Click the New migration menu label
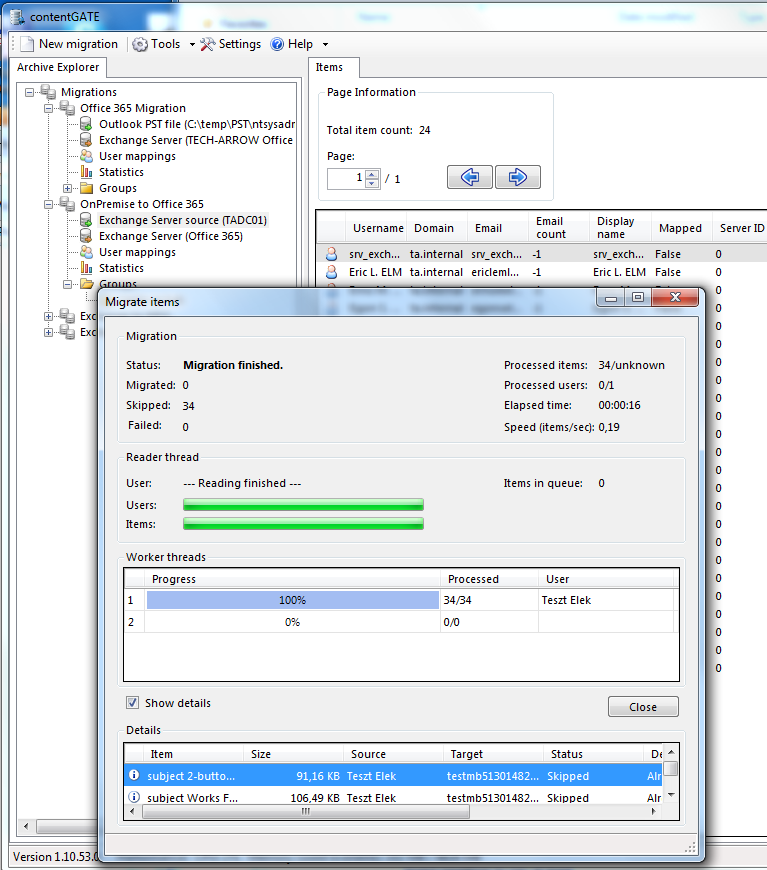This screenshot has width=767, height=870. pyautogui.click(x=78, y=44)
